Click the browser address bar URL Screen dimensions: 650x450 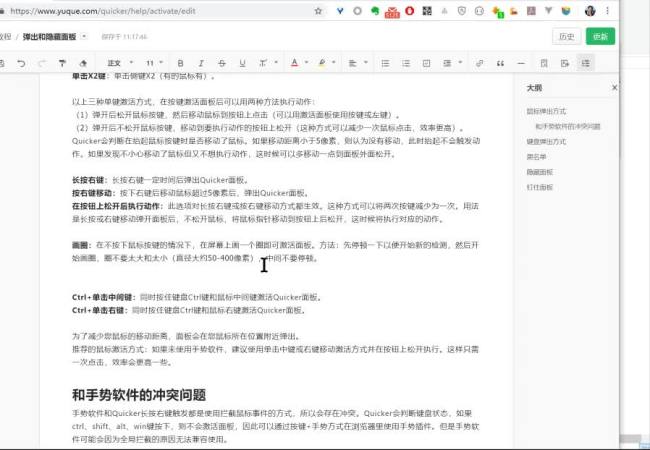103,11
